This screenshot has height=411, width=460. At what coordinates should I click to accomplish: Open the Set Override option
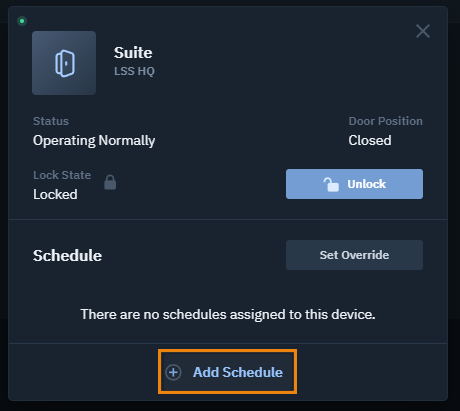coord(354,255)
